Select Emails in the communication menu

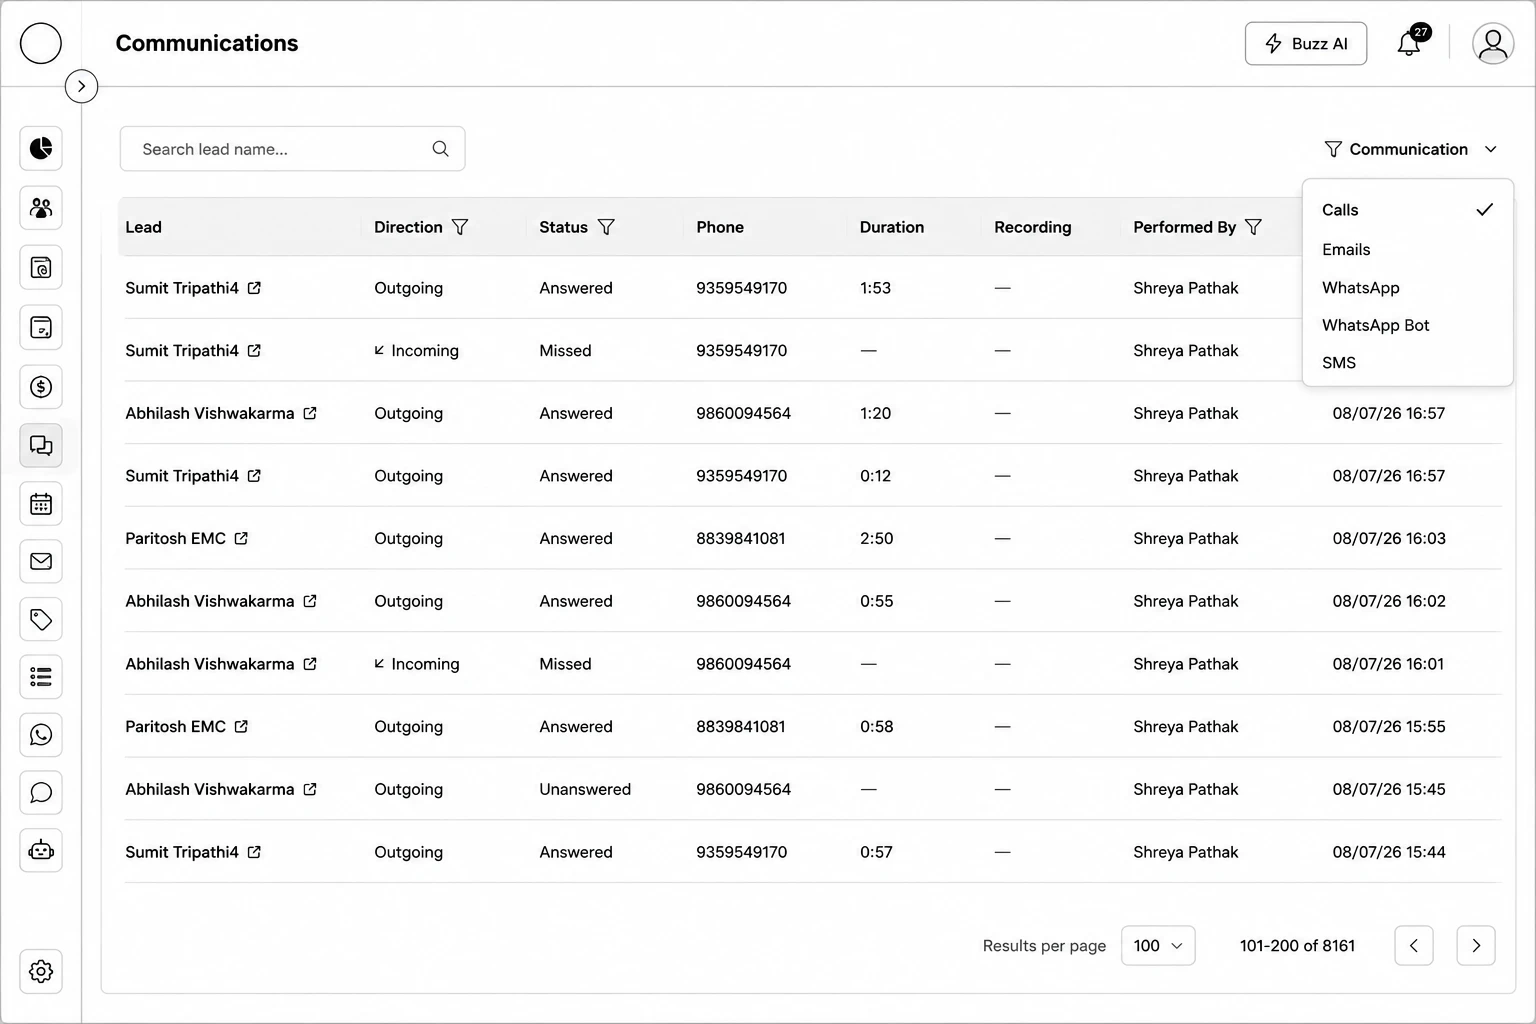(x=1407, y=250)
